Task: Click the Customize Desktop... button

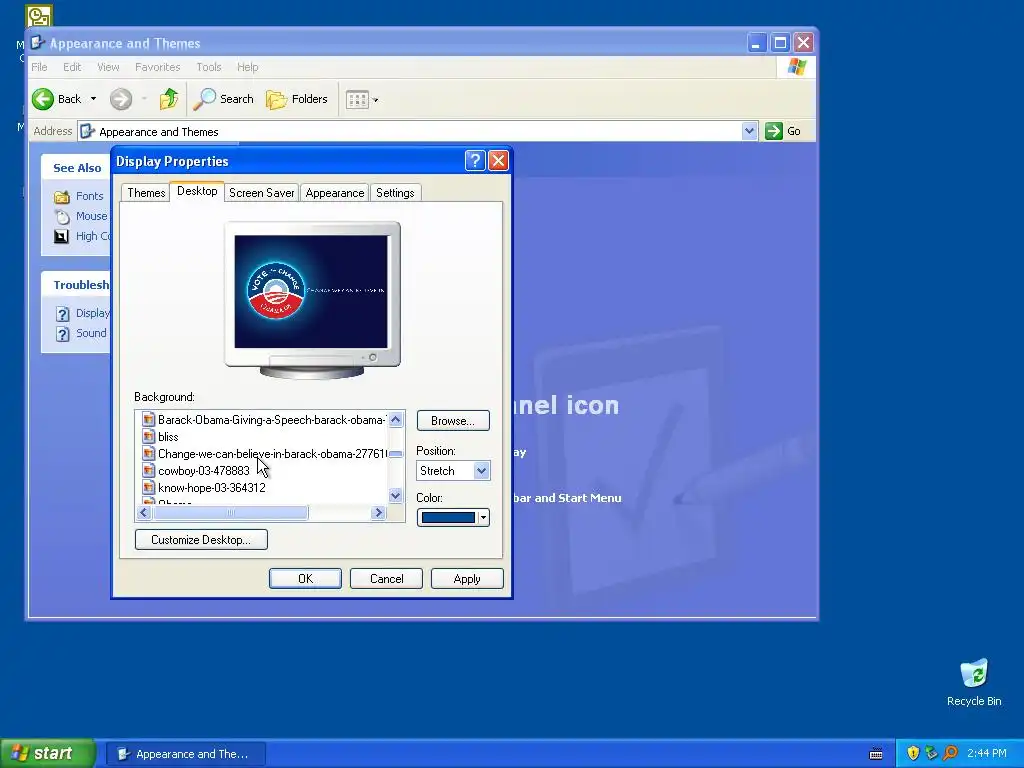Action: 201,539
